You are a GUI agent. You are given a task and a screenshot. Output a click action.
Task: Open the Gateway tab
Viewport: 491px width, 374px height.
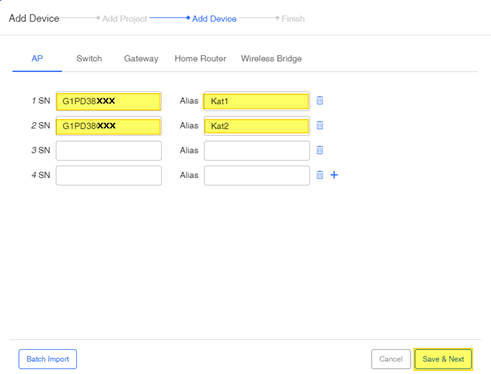[141, 59]
